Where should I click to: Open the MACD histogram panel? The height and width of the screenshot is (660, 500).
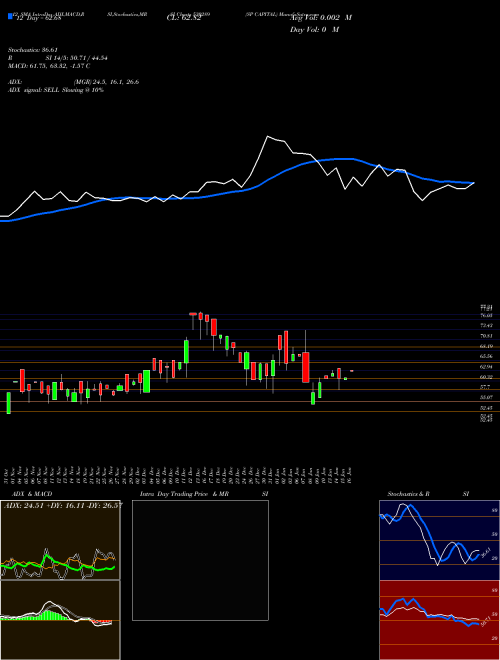pos(60,620)
